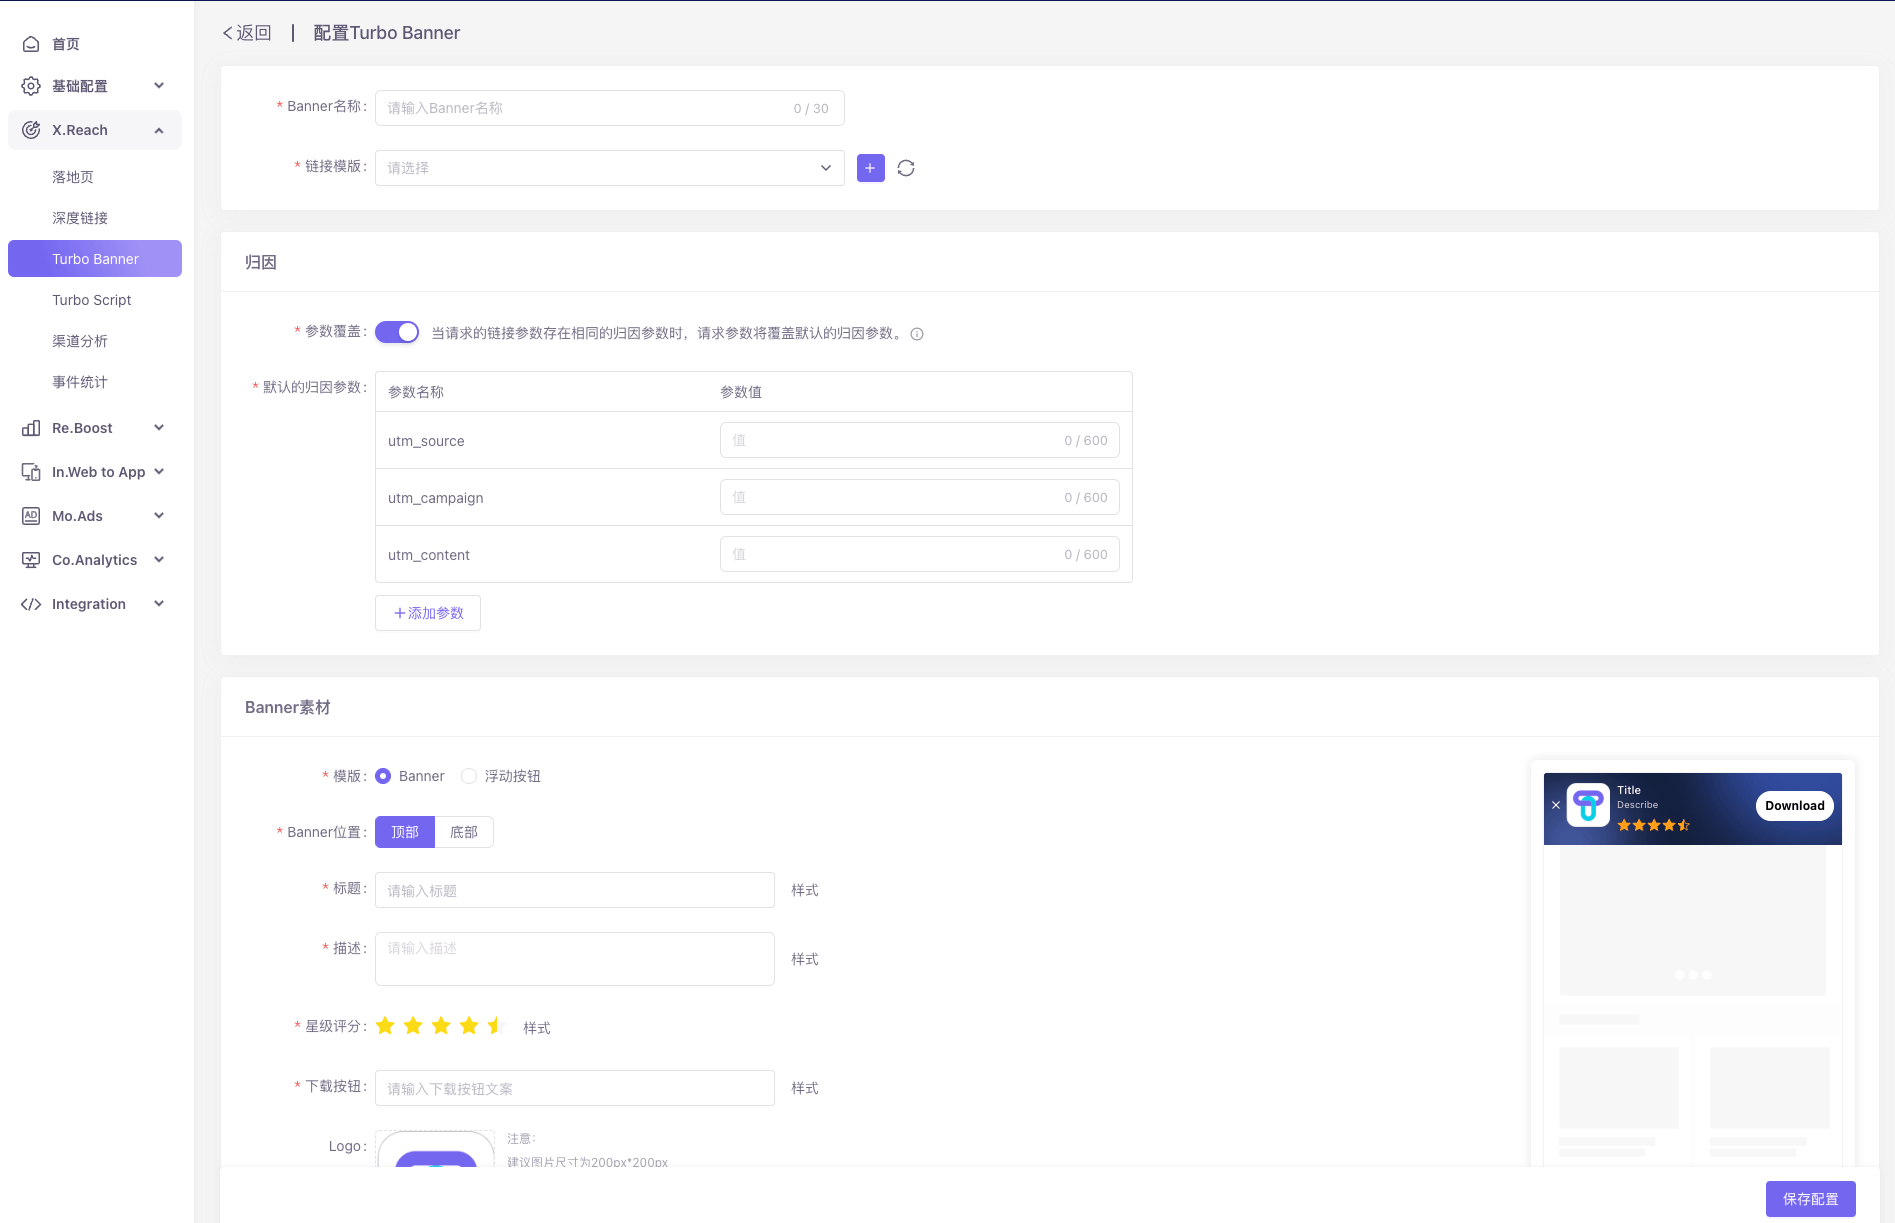Select the Banner template radio button
The image size is (1895, 1223).
pyautogui.click(x=383, y=776)
